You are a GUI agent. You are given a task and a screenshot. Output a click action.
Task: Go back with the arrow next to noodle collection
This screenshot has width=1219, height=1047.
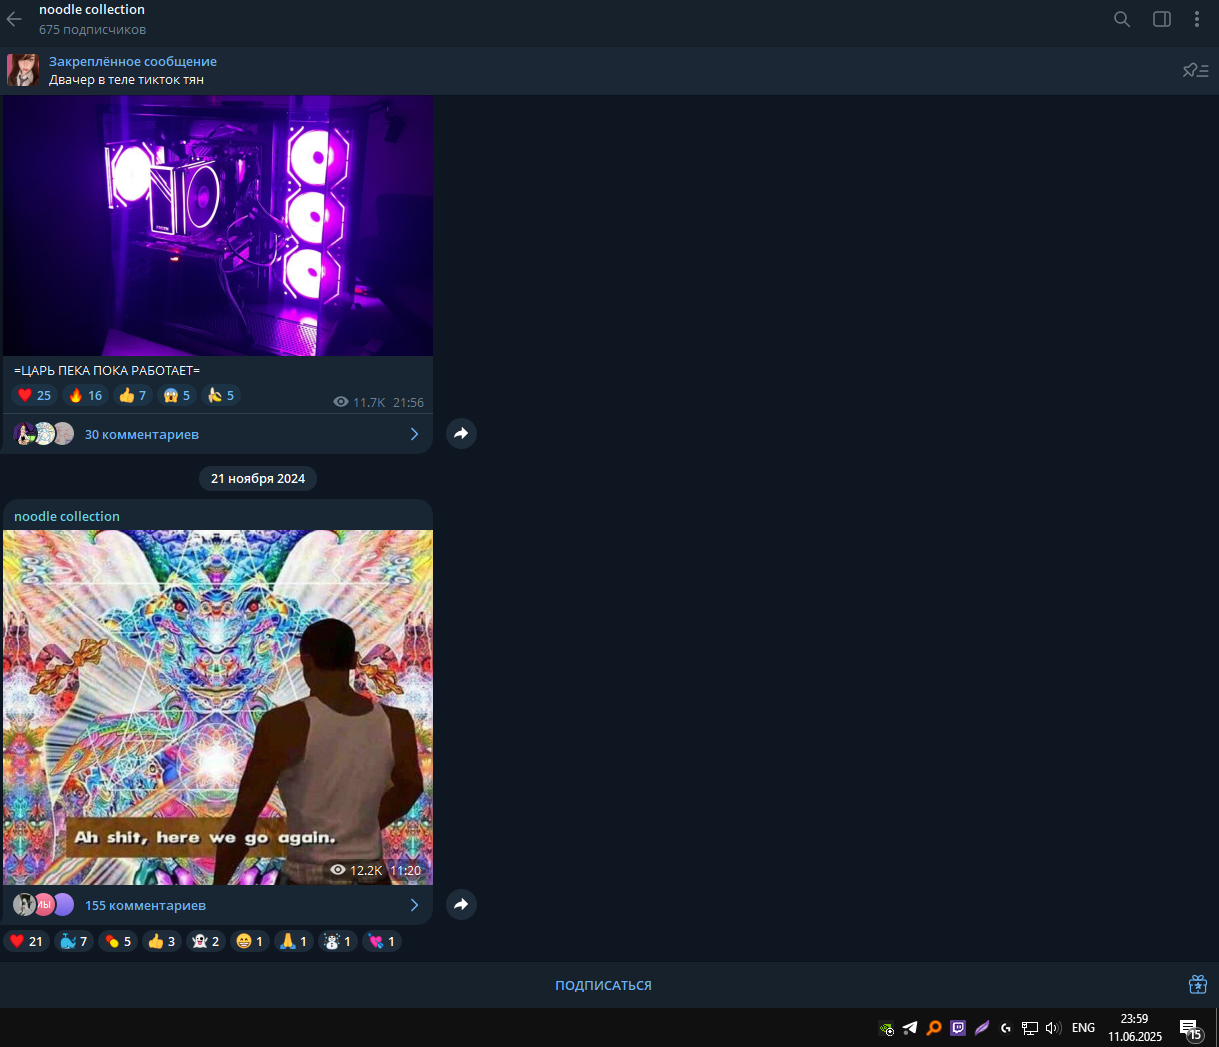point(14,19)
